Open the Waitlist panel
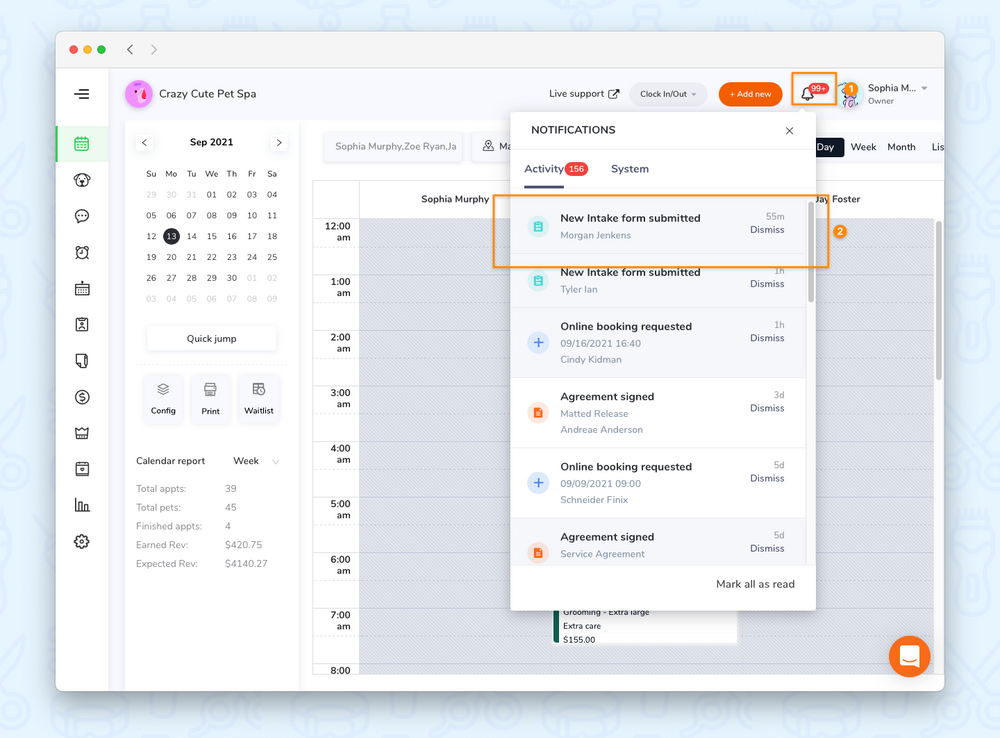Viewport: 1000px width, 738px height. [x=258, y=398]
